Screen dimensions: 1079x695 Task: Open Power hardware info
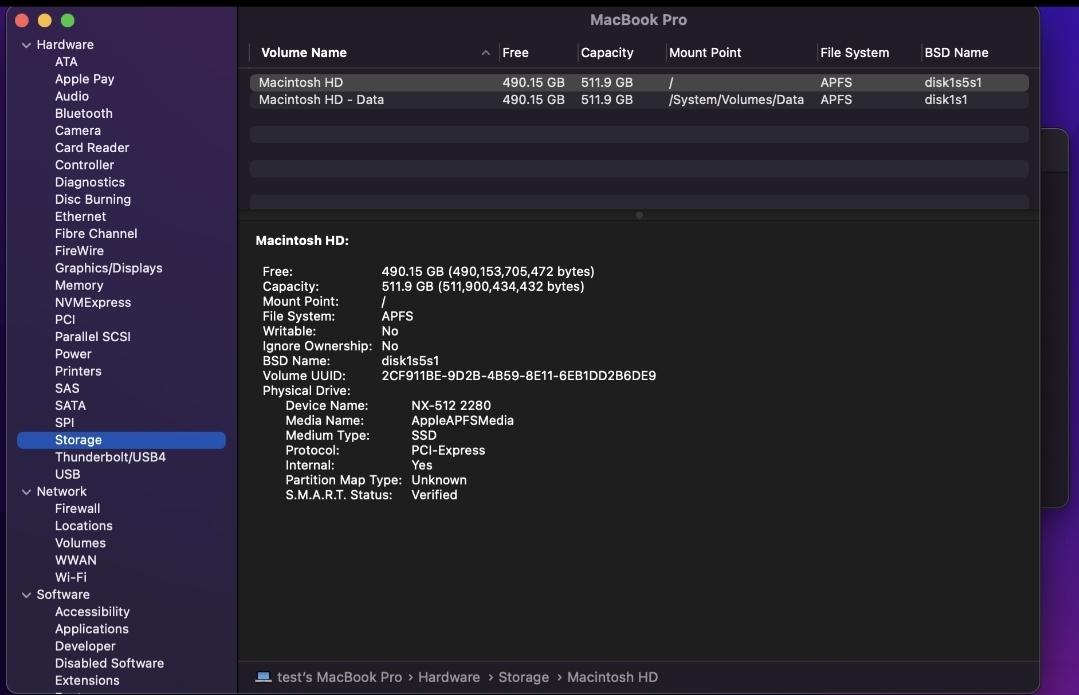click(x=73, y=354)
